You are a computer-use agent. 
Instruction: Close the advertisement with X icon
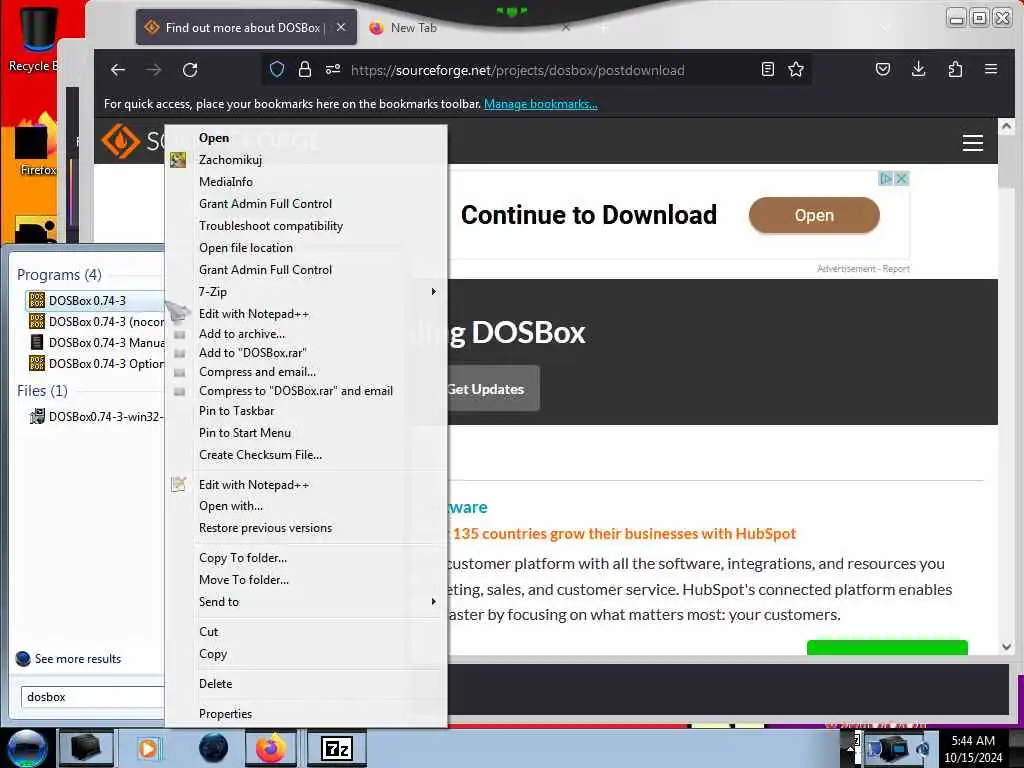pos(902,178)
